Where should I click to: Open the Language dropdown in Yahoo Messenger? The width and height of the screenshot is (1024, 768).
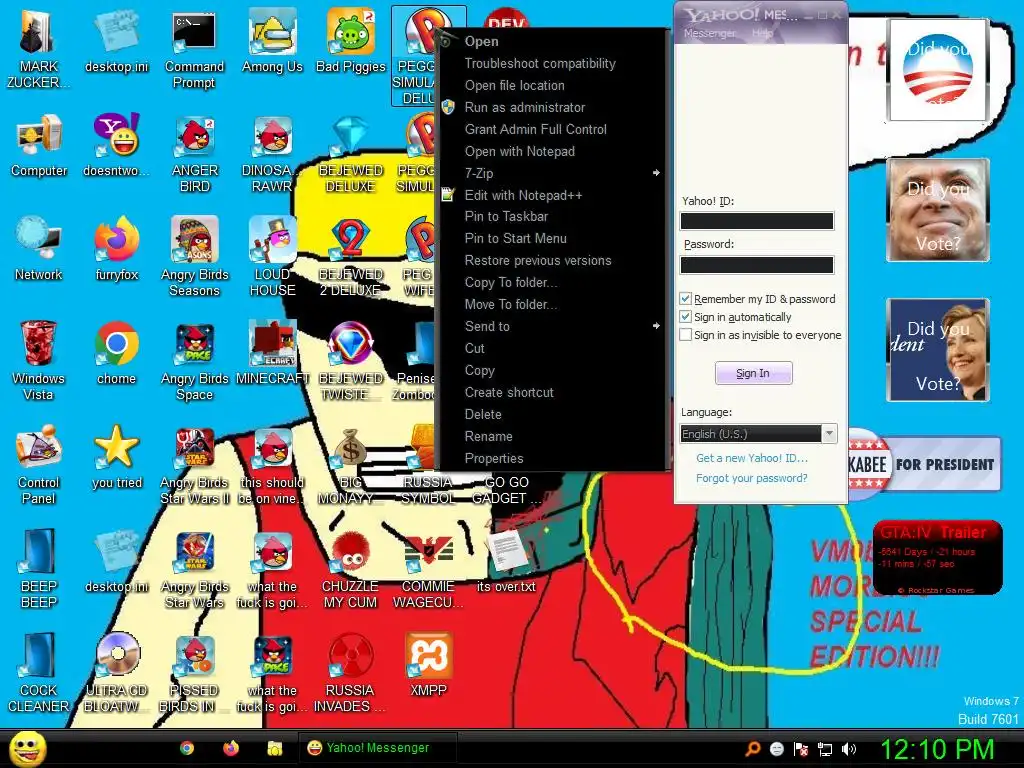758,434
